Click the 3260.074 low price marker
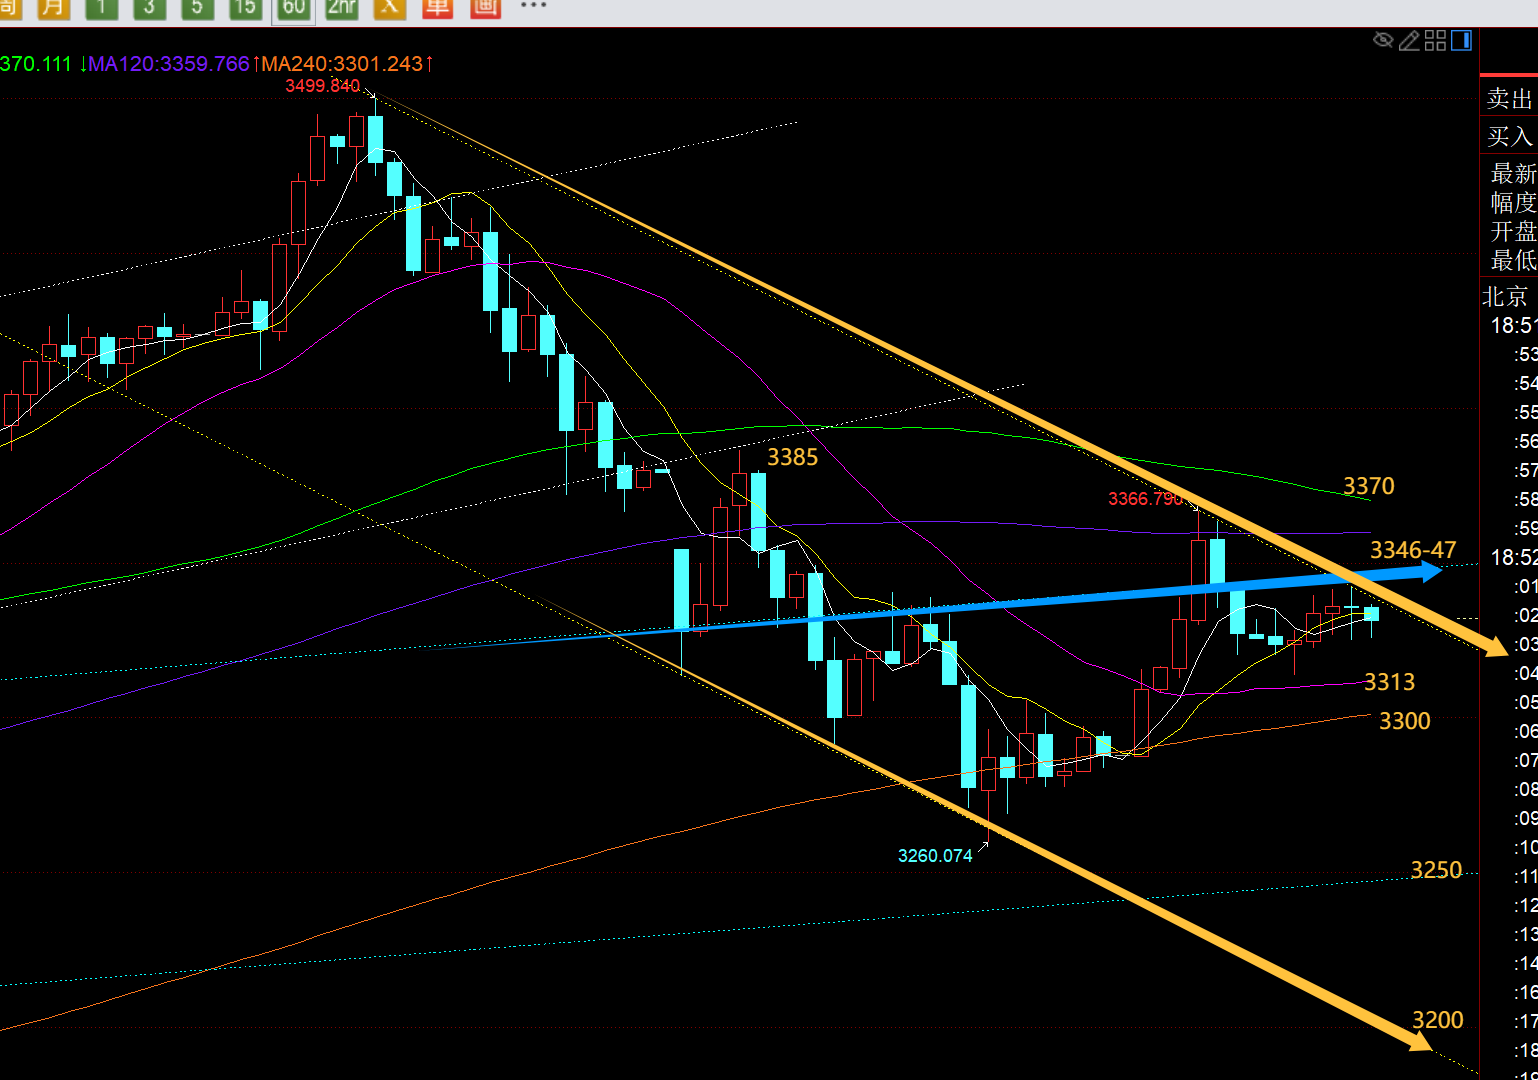 (x=935, y=856)
